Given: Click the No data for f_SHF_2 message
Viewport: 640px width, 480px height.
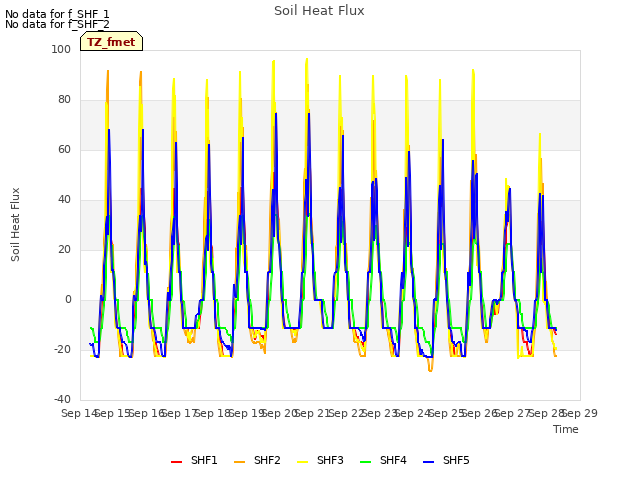Looking at the screenshot, I should click(57, 24).
